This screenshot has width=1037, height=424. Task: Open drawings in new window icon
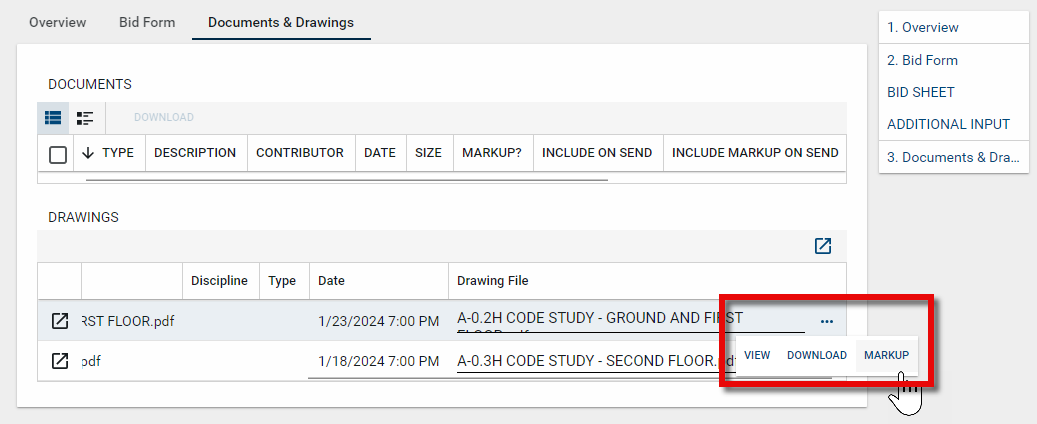pyautogui.click(x=823, y=246)
